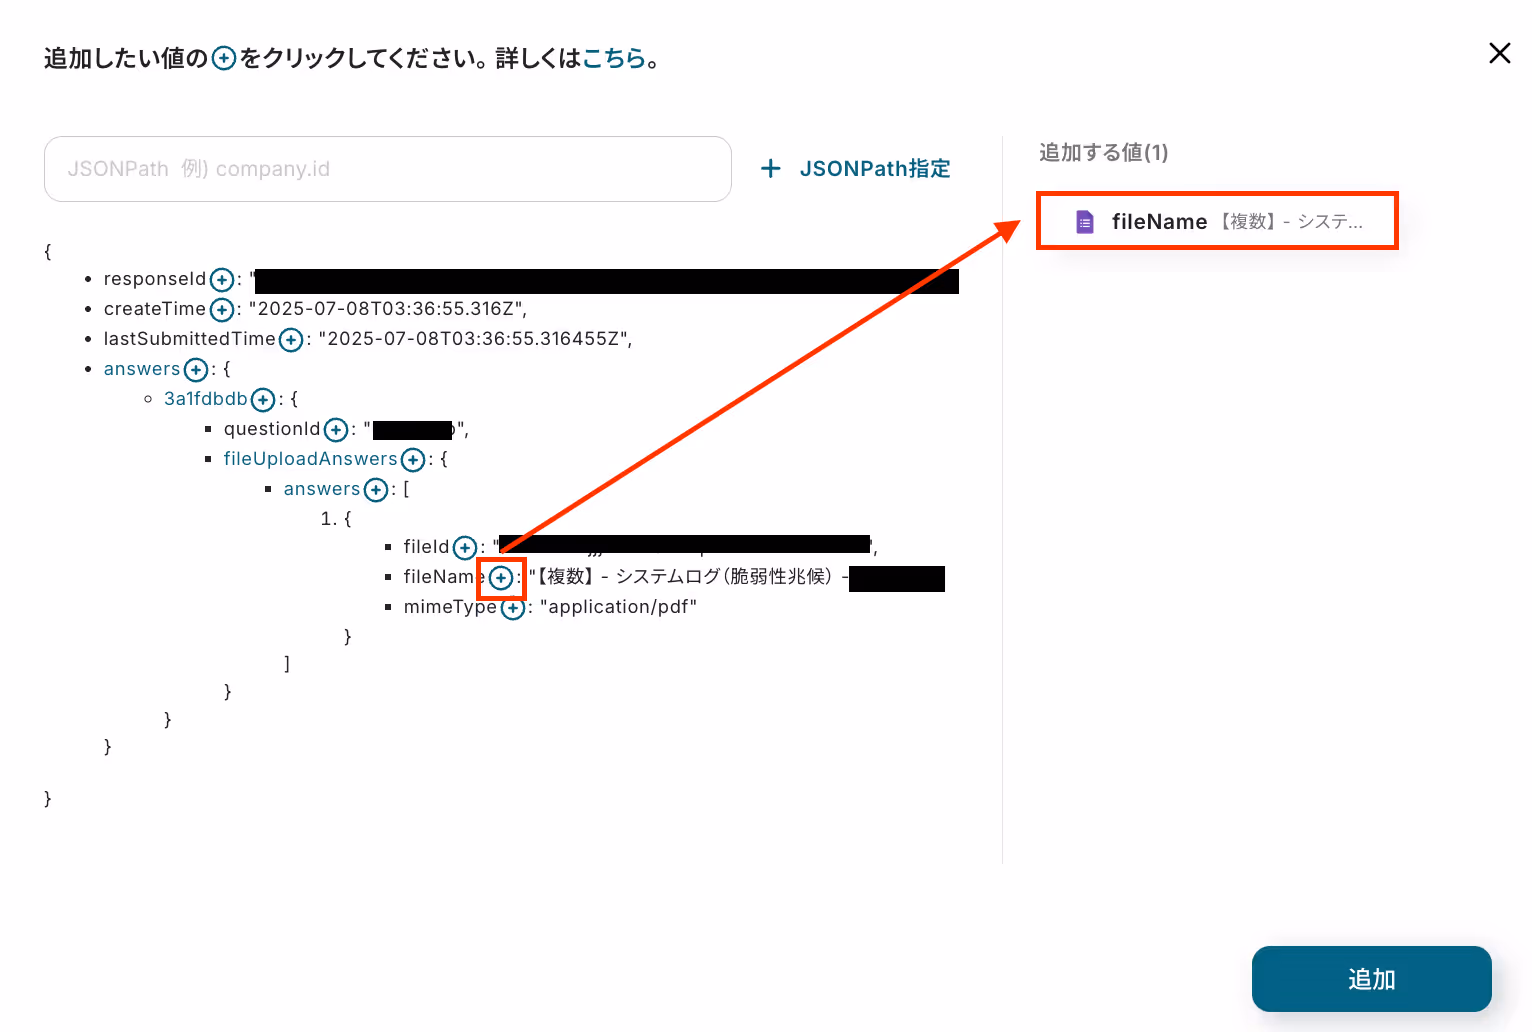The image size is (1532, 1032).
Task: Collapse the top-level answers key
Action: pyautogui.click(x=142, y=369)
